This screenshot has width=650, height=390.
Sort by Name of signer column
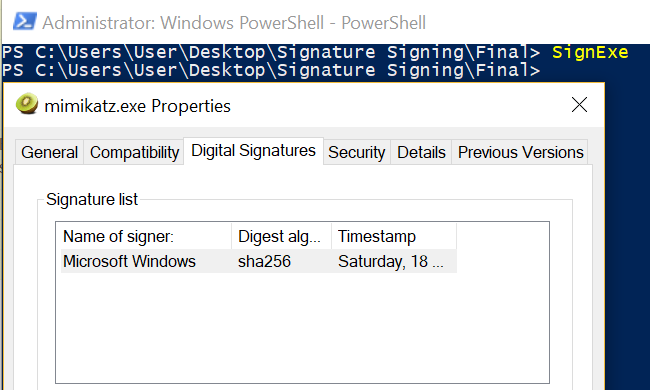tap(144, 236)
